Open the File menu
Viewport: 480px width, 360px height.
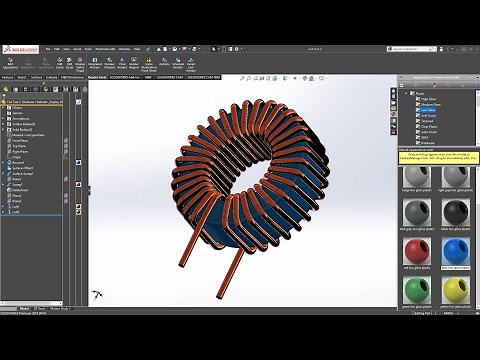pyautogui.click(x=48, y=49)
